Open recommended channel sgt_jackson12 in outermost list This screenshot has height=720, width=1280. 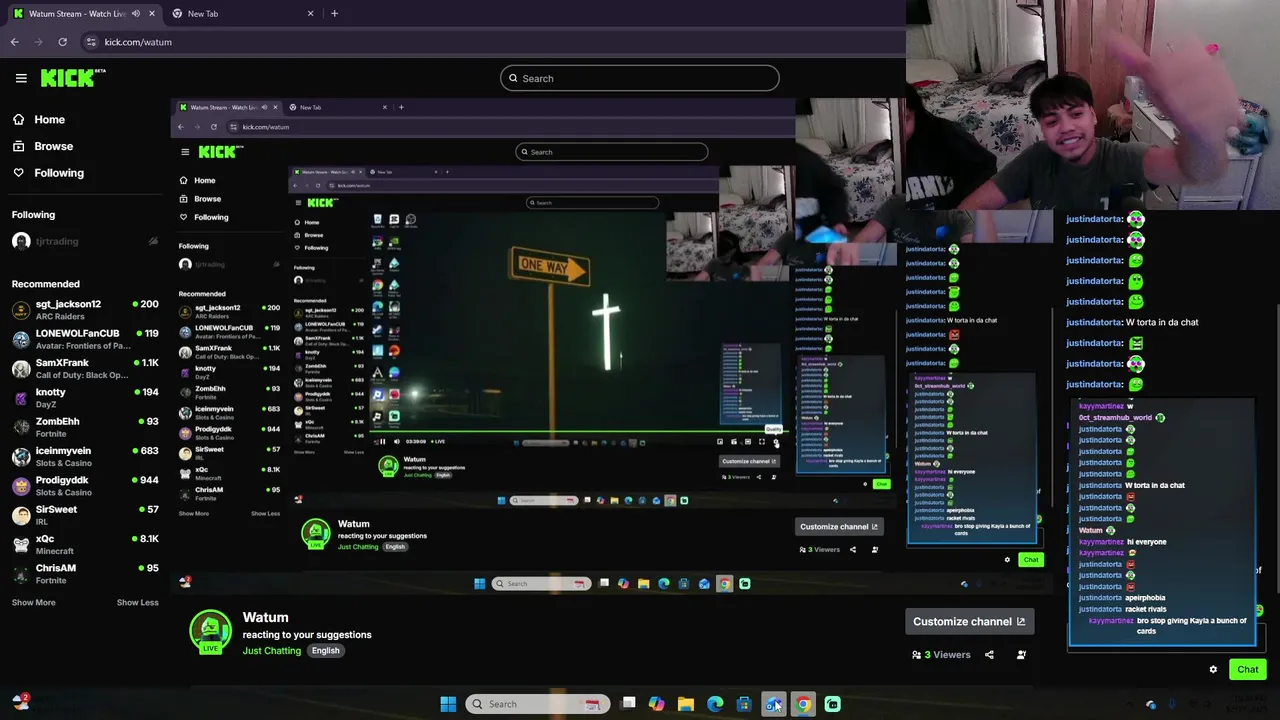pos(85,310)
